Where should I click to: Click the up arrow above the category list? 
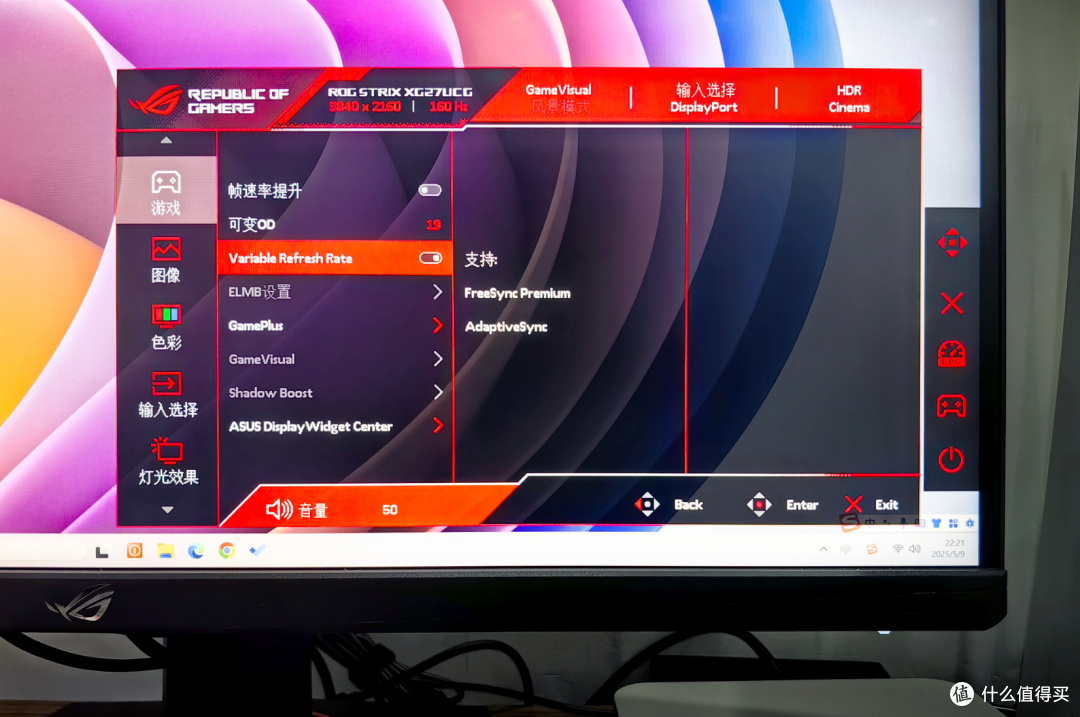pos(166,140)
